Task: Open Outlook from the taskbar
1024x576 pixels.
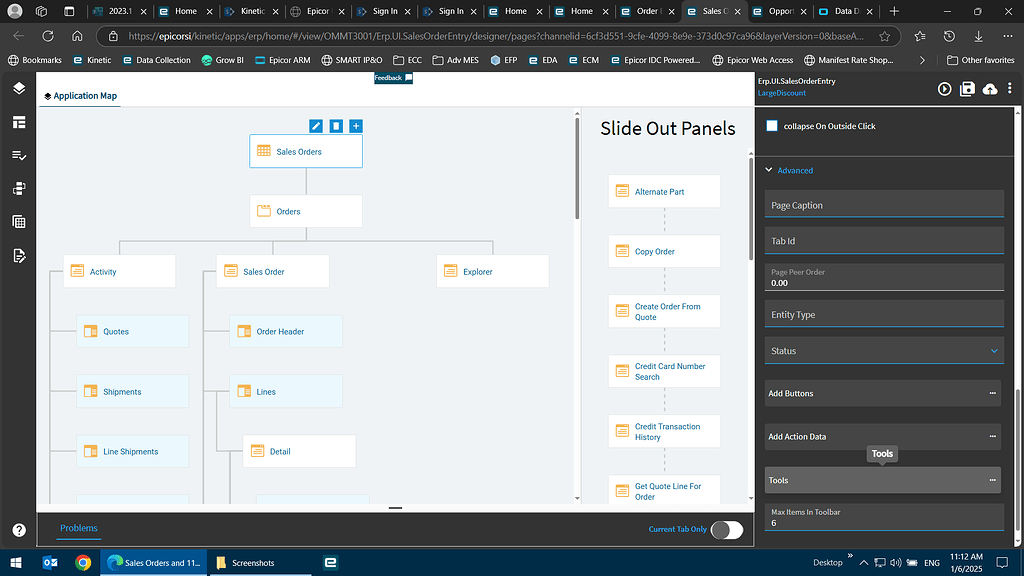Action: (50, 562)
